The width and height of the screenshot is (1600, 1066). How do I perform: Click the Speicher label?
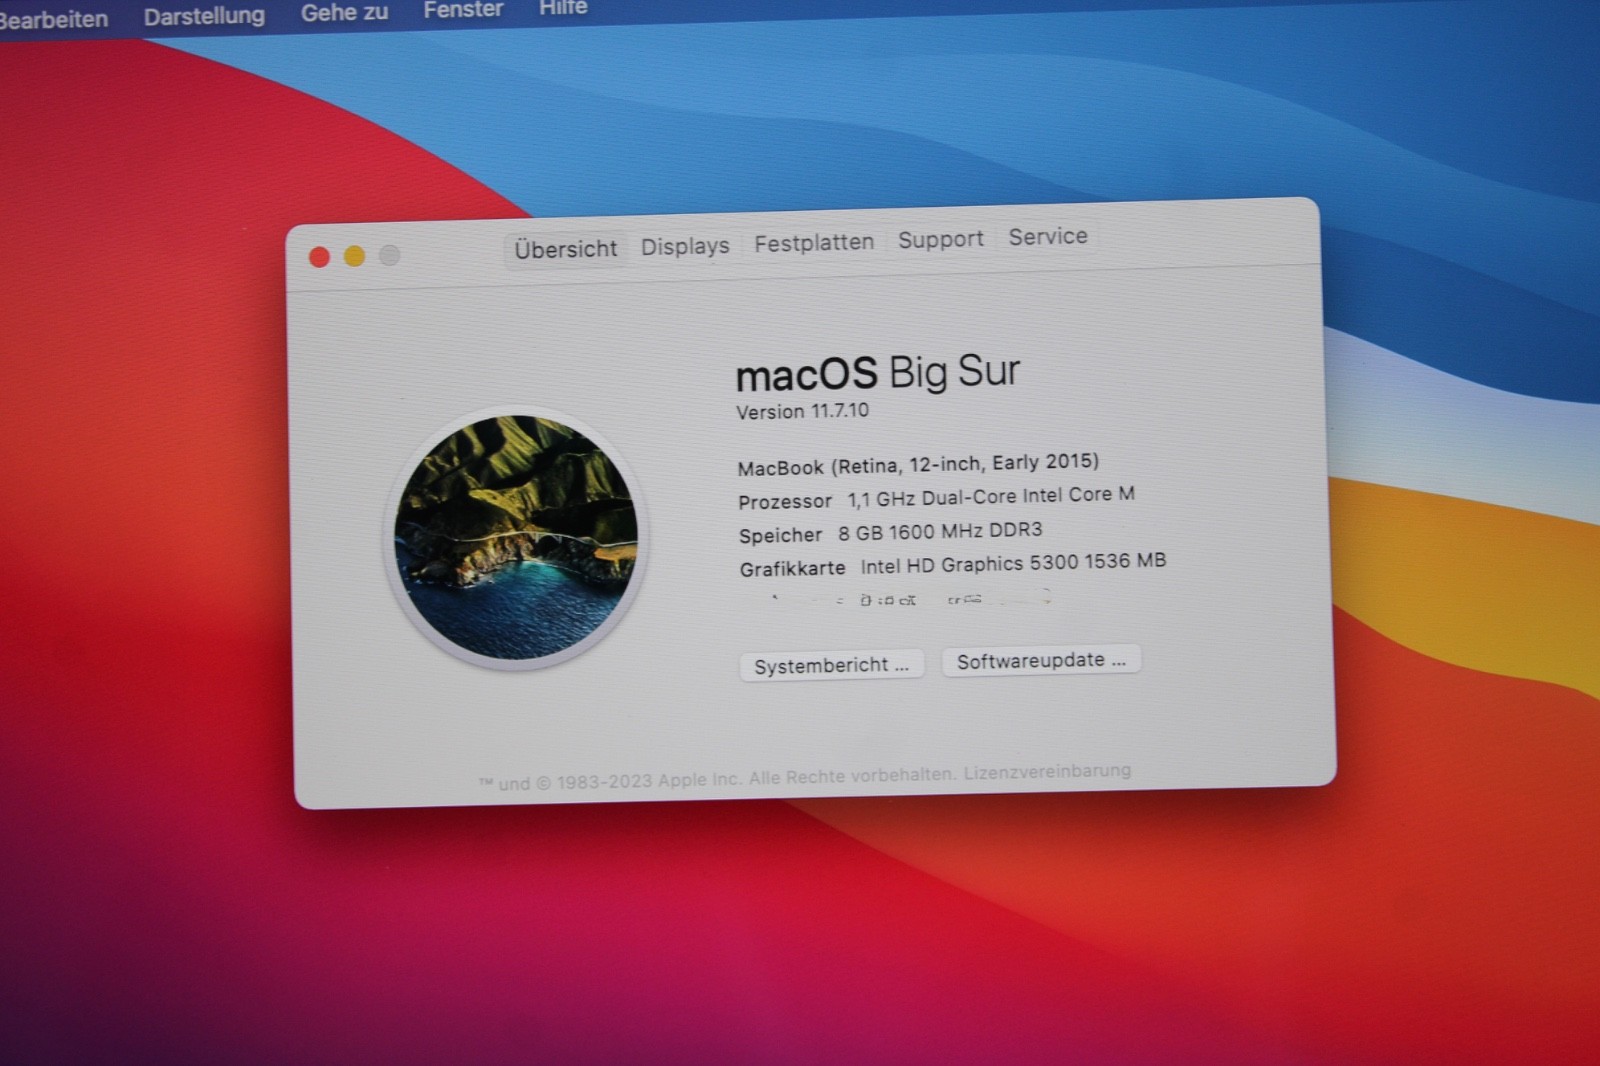(780, 536)
